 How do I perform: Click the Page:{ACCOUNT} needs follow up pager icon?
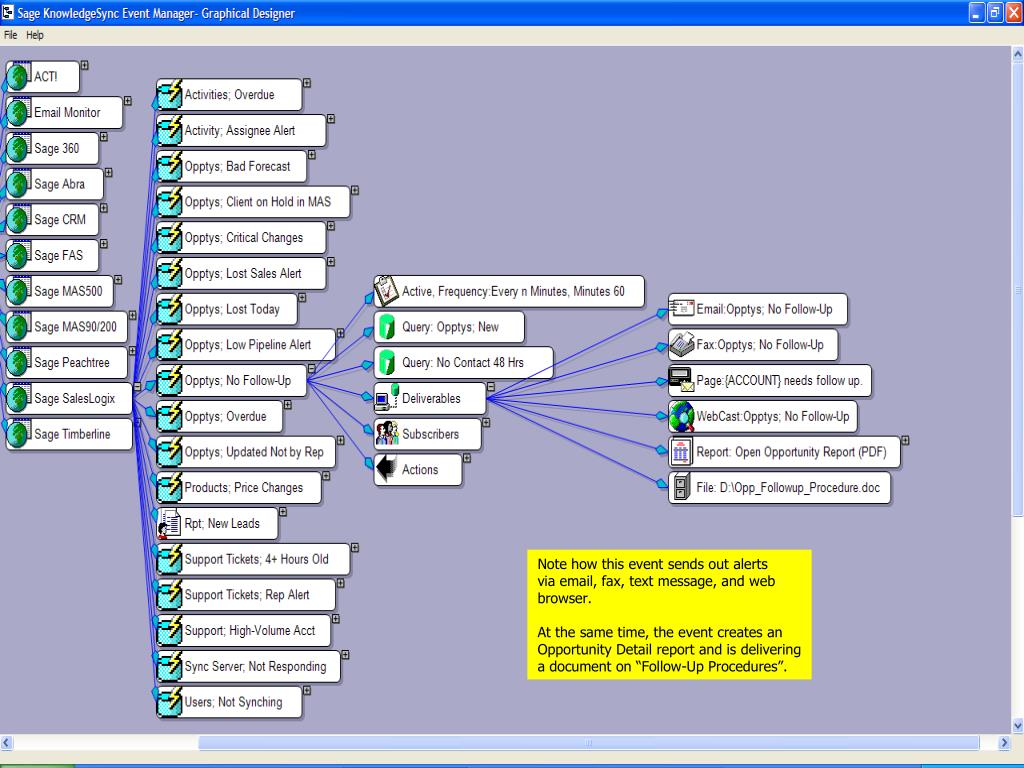click(x=682, y=380)
